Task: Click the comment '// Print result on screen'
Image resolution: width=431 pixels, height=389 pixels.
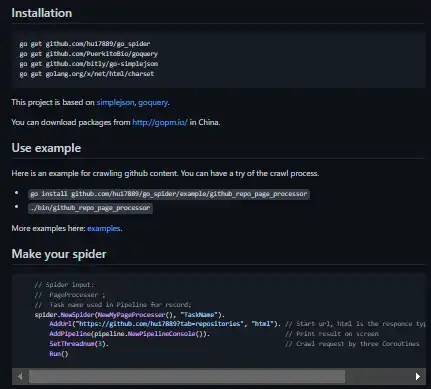Action: [332, 334]
